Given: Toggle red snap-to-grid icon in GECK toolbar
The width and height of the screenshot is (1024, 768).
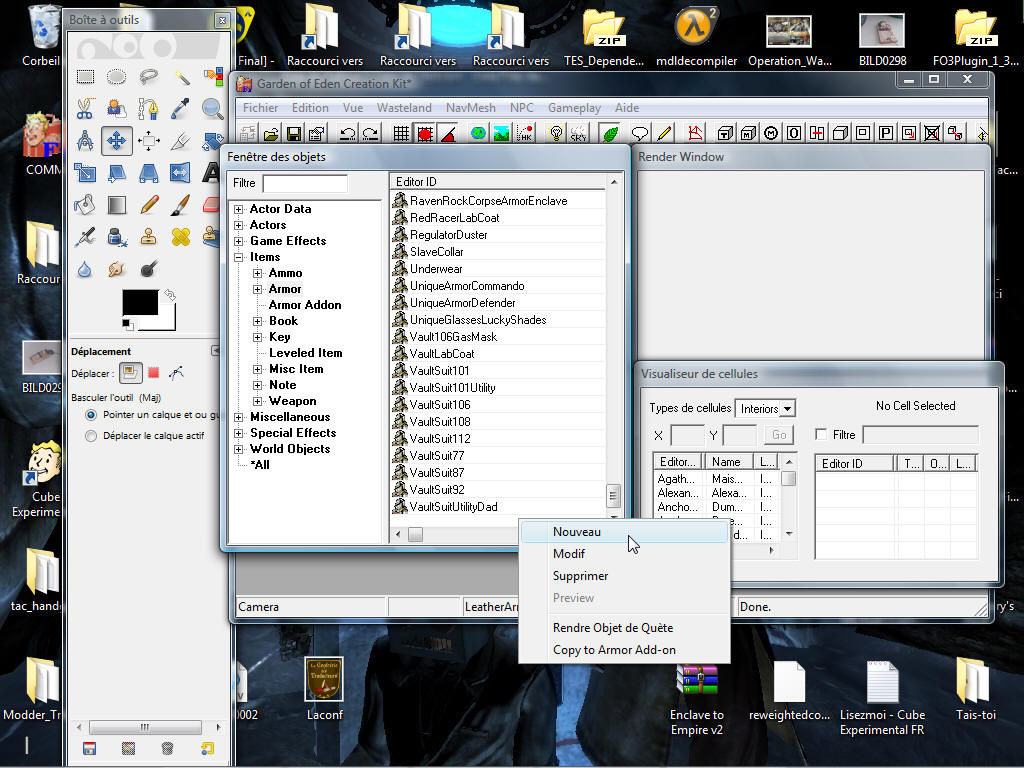Looking at the screenshot, I should click(x=425, y=134).
